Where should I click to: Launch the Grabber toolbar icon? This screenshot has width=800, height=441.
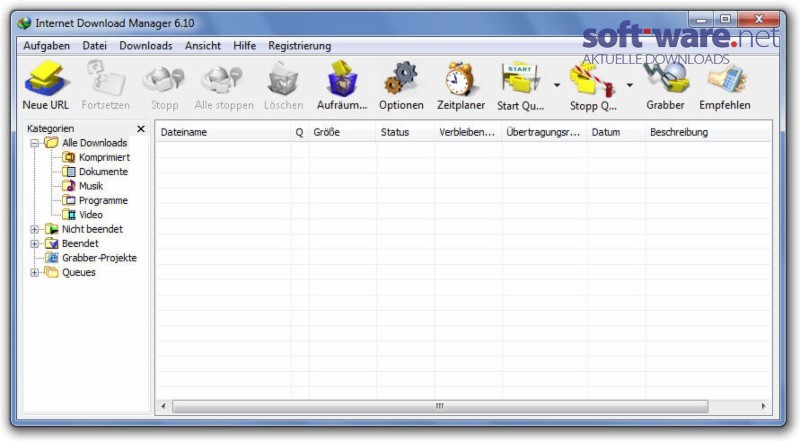[666, 78]
